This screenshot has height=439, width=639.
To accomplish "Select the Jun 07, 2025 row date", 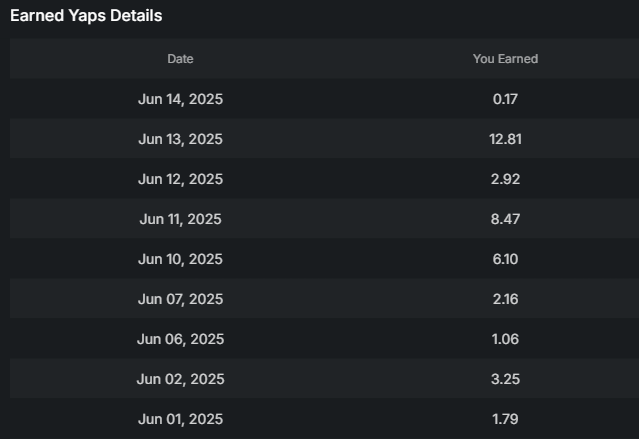I will (180, 299).
